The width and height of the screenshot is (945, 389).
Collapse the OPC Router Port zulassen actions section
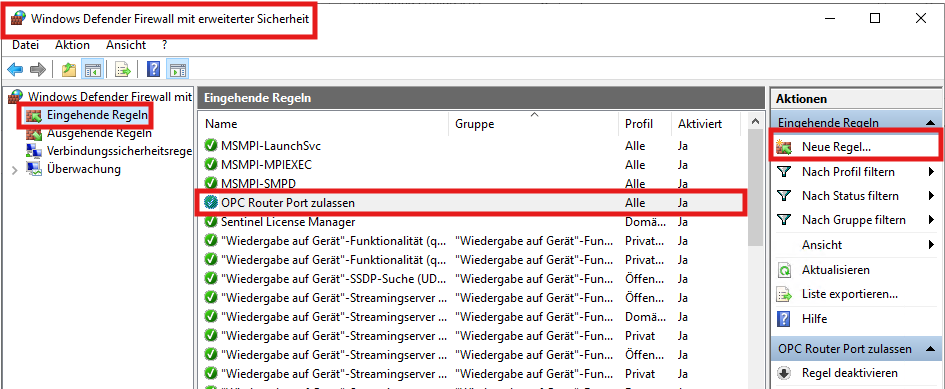pyautogui.click(x=930, y=349)
